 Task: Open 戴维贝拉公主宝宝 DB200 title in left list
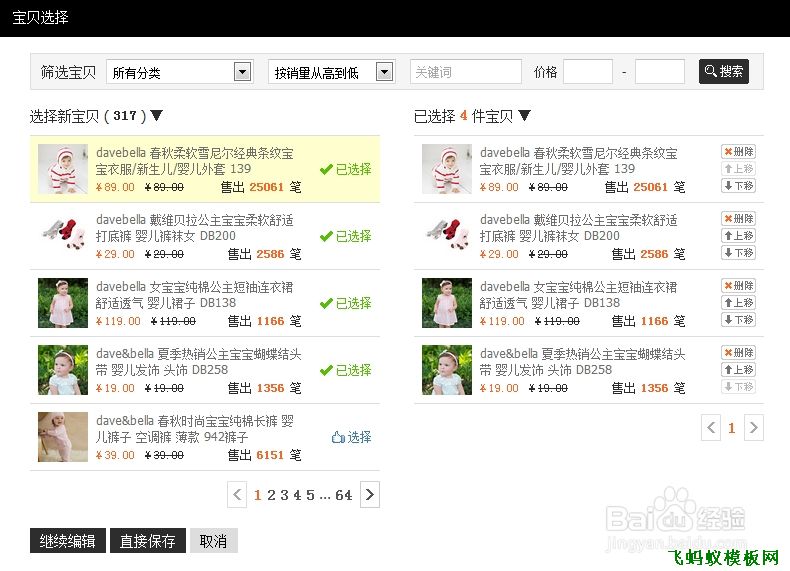coord(195,228)
